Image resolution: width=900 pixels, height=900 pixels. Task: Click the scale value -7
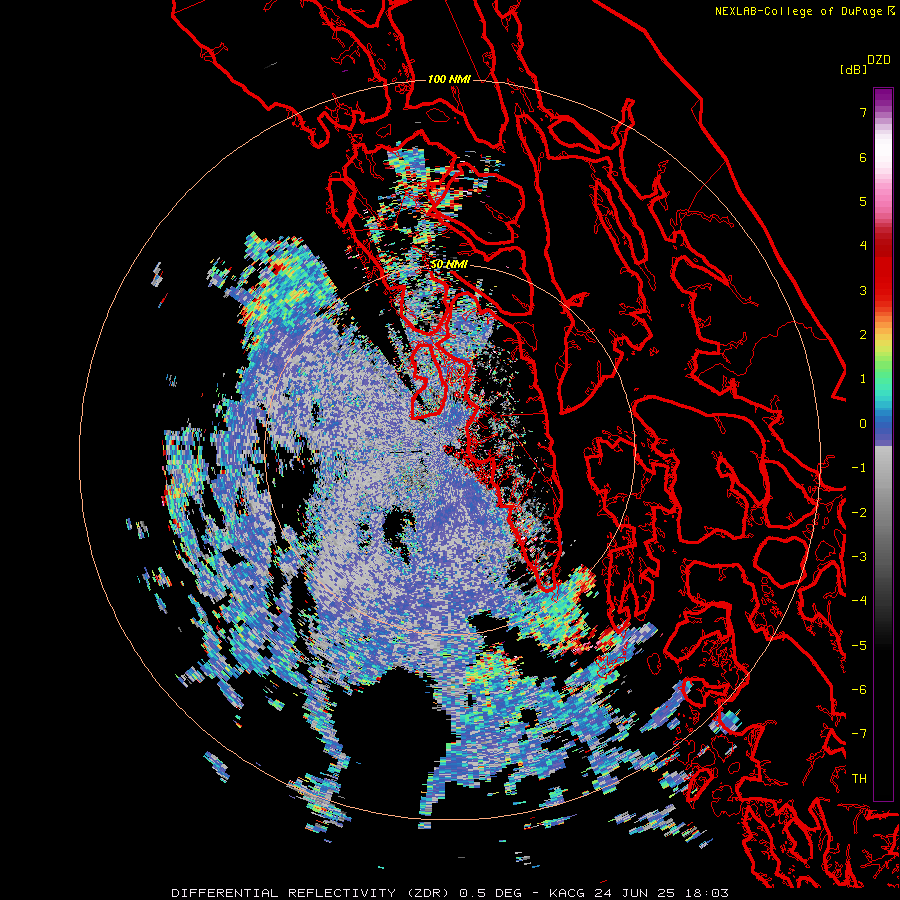859,734
